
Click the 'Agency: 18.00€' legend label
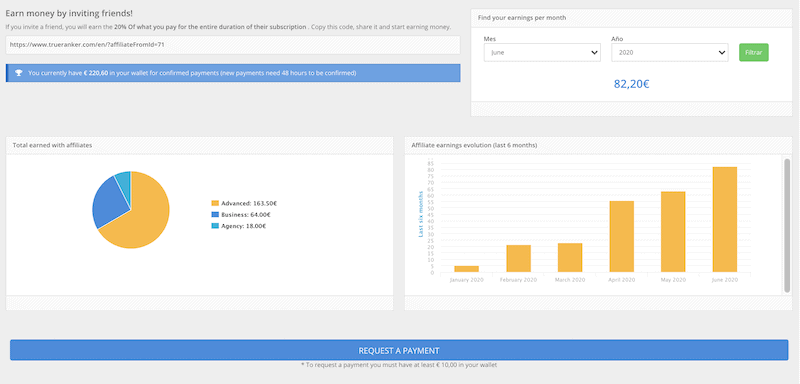[x=243, y=226]
